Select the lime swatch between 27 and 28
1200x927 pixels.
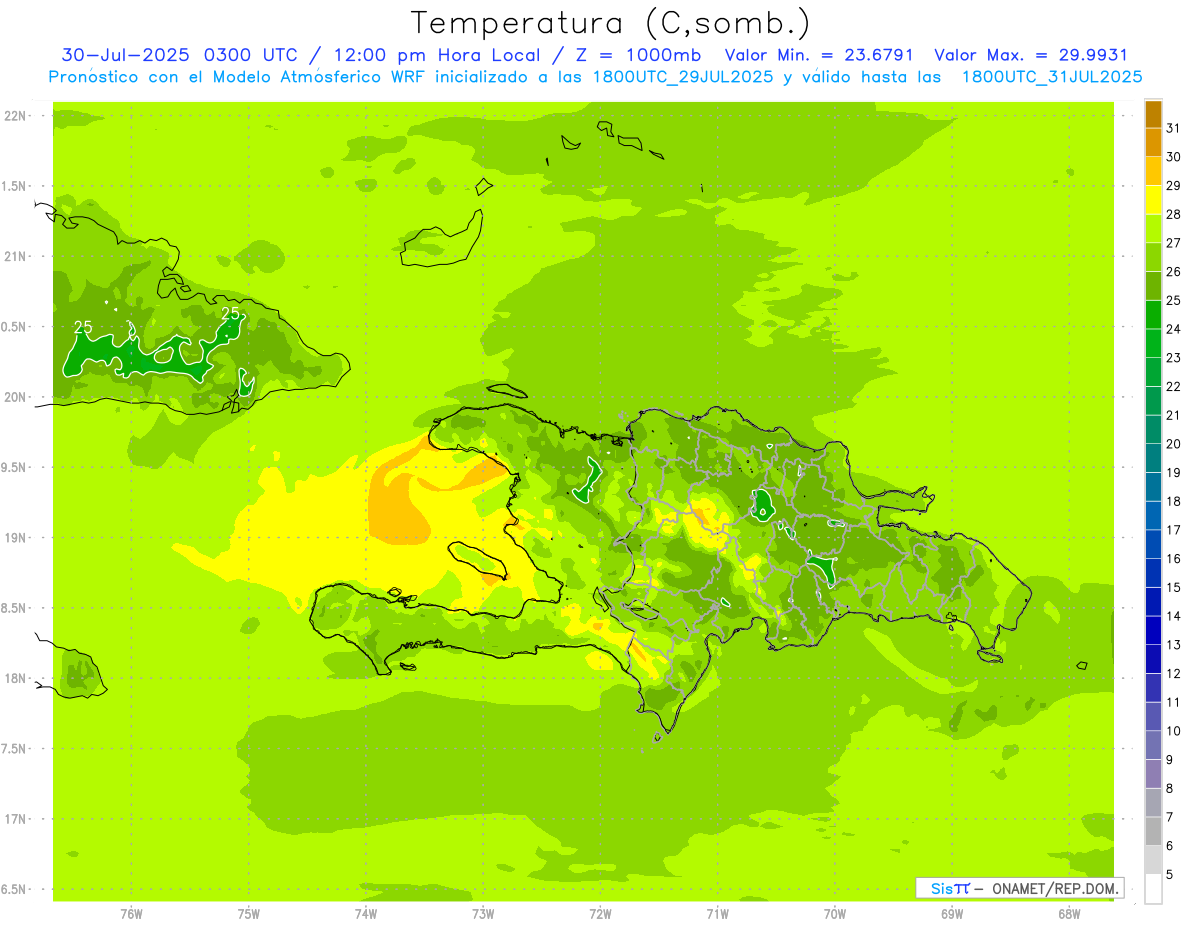coord(1153,229)
